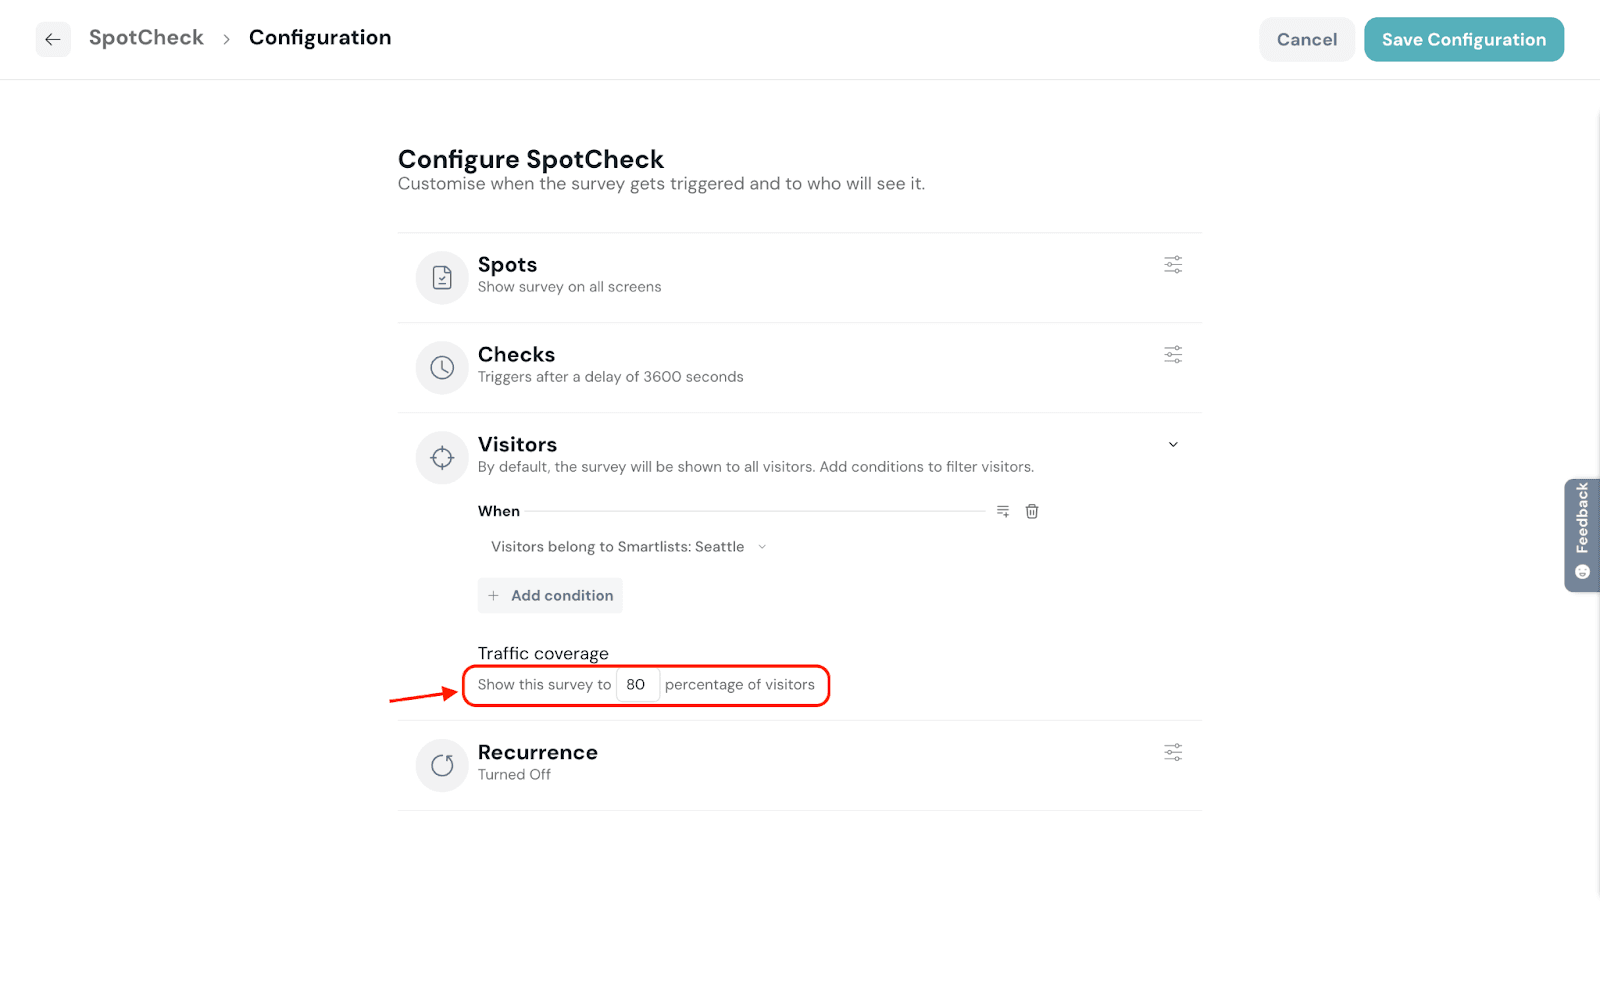Select the Configuration breadcrumb item
1600x1000 pixels.
[320, 38]
